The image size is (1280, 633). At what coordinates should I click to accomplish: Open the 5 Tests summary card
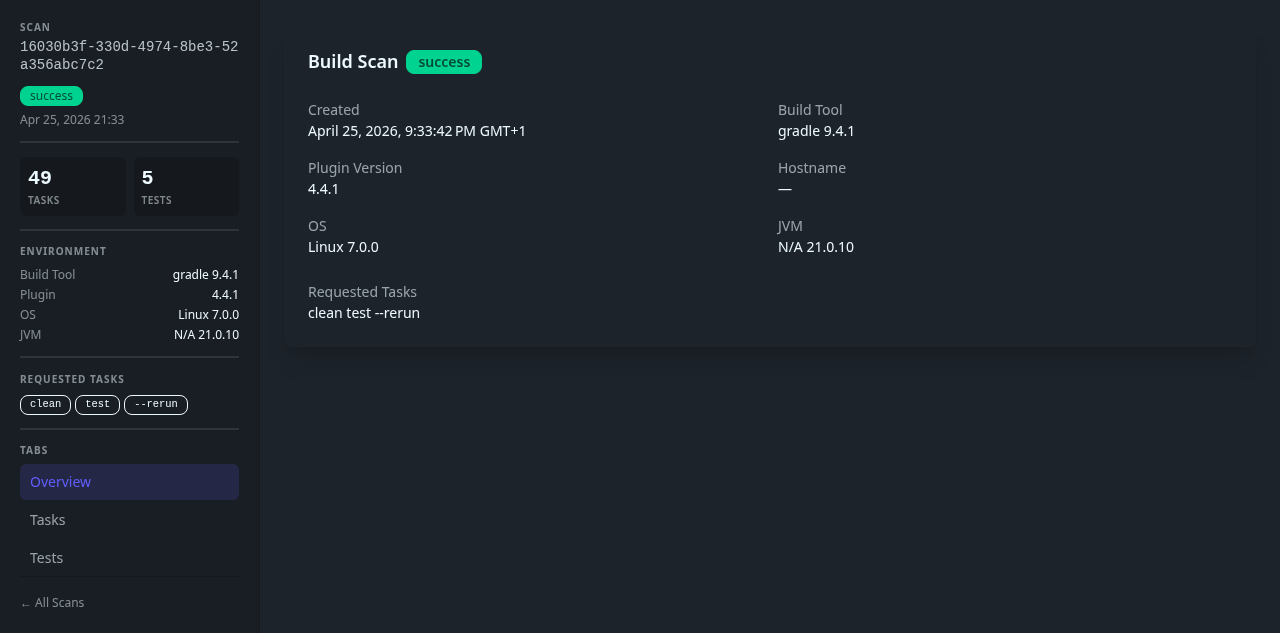point(186,186)
